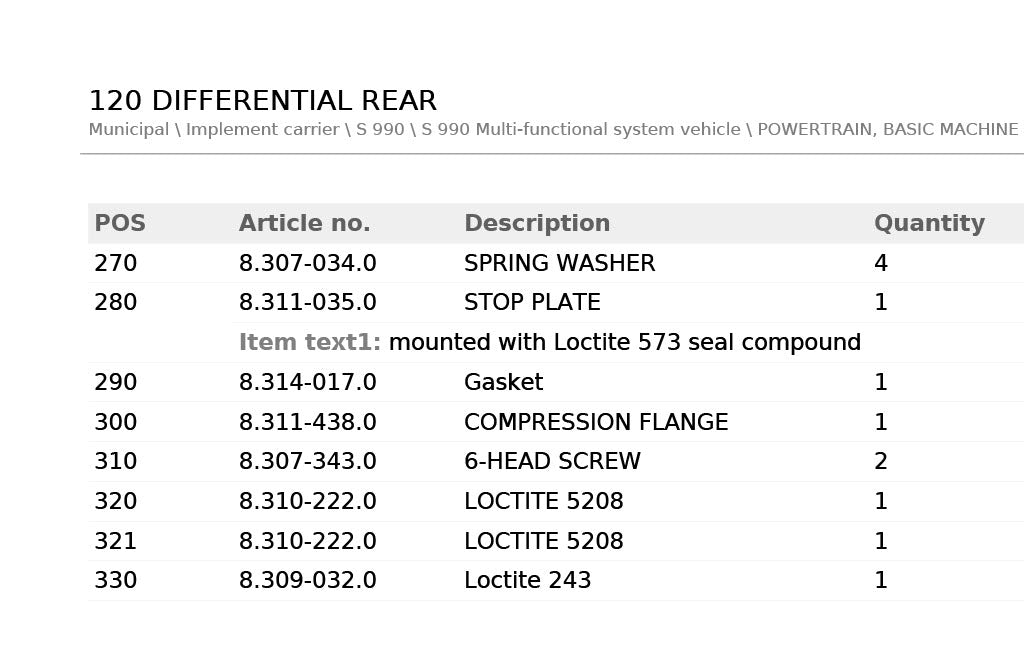Open the Implement carrier breadcrumb link

262,130
